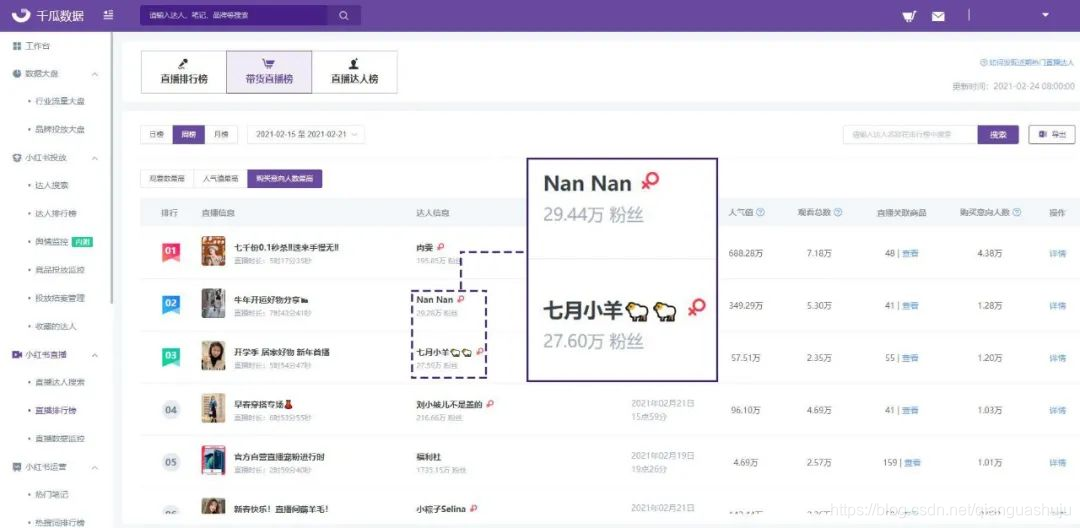This screenshot has height=528, width=1080.
Task: Click the 小红书运营 section icon in sidebar
Action: (x=17, y=467)
